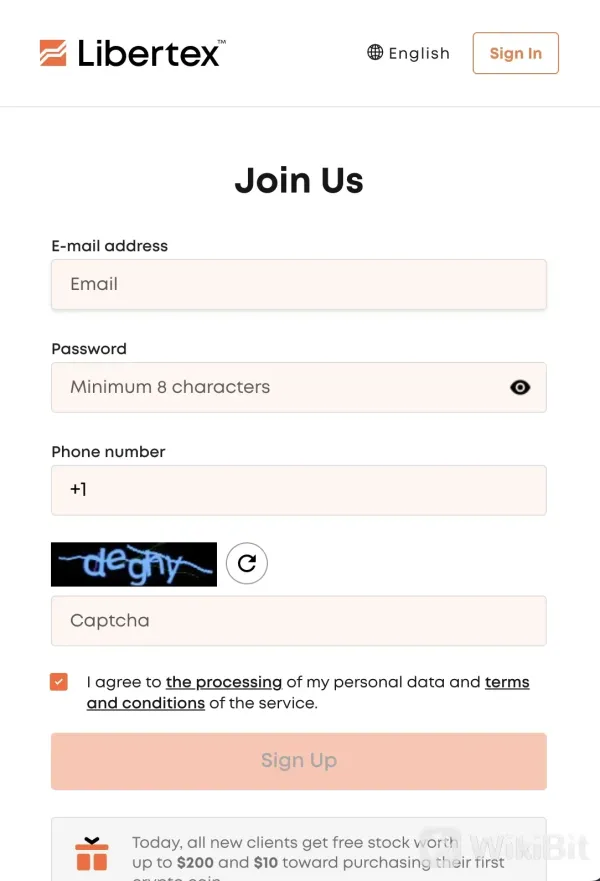600x881 pixels.
Task: Refresh the captcha image
Action: (247, 563)
